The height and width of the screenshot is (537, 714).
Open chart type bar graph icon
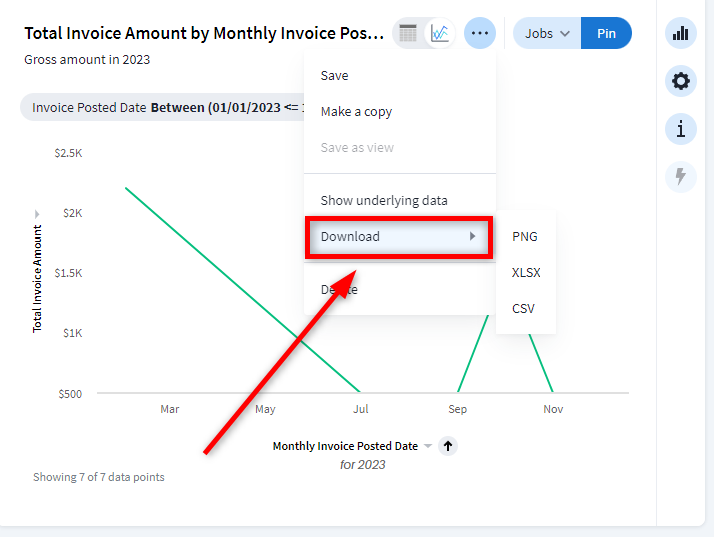click(x=681, y=33)
